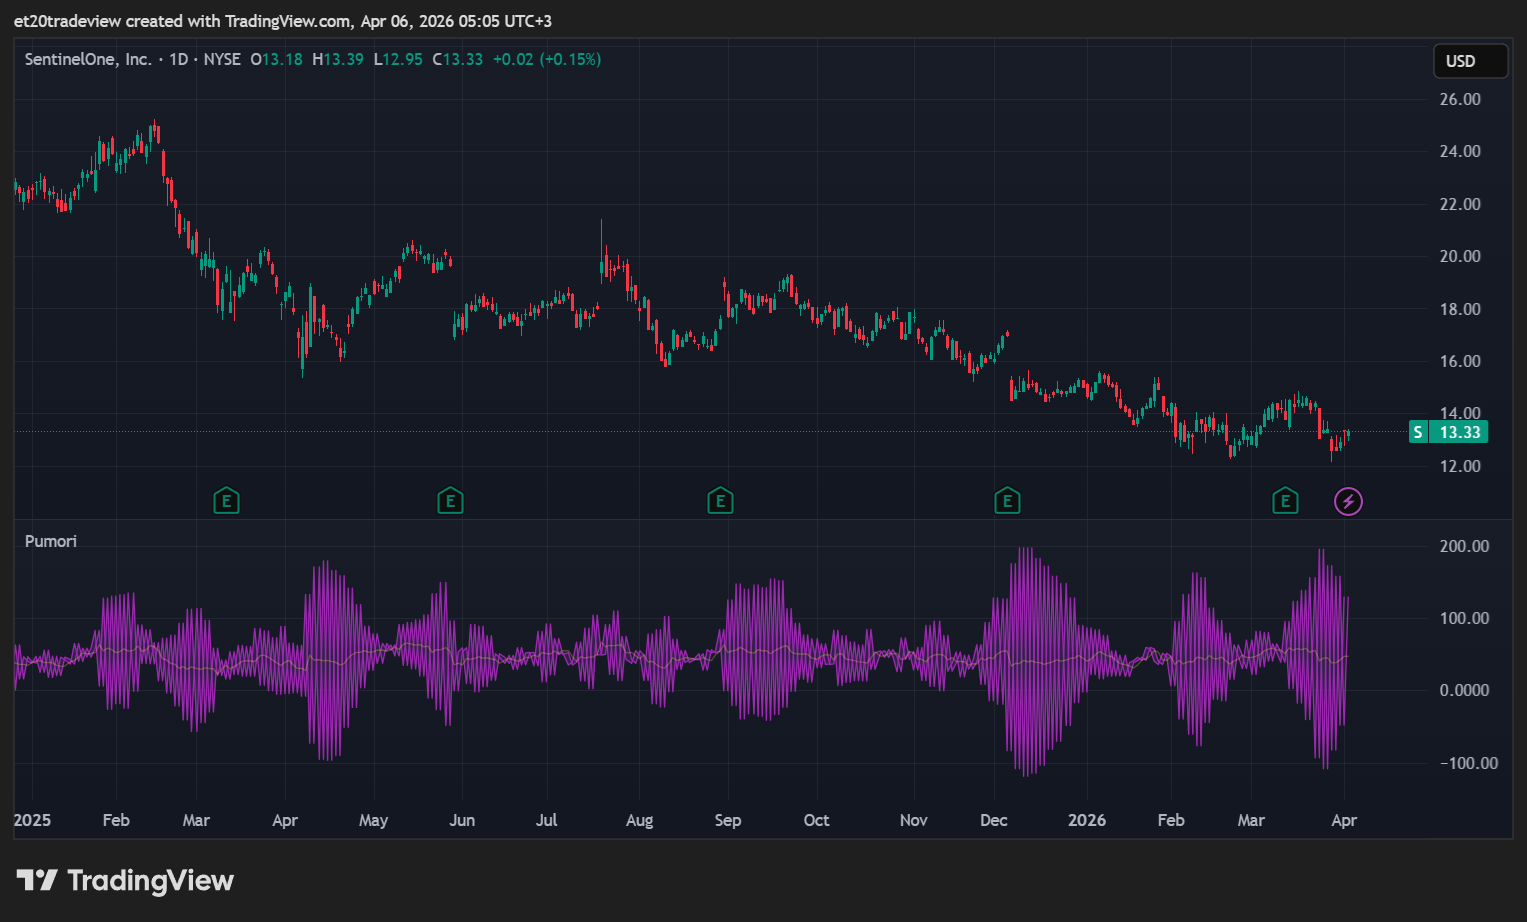1527x922 pixels.
Task: Click the TradingView logo at bottom left
Action: [x=125, y=880]
